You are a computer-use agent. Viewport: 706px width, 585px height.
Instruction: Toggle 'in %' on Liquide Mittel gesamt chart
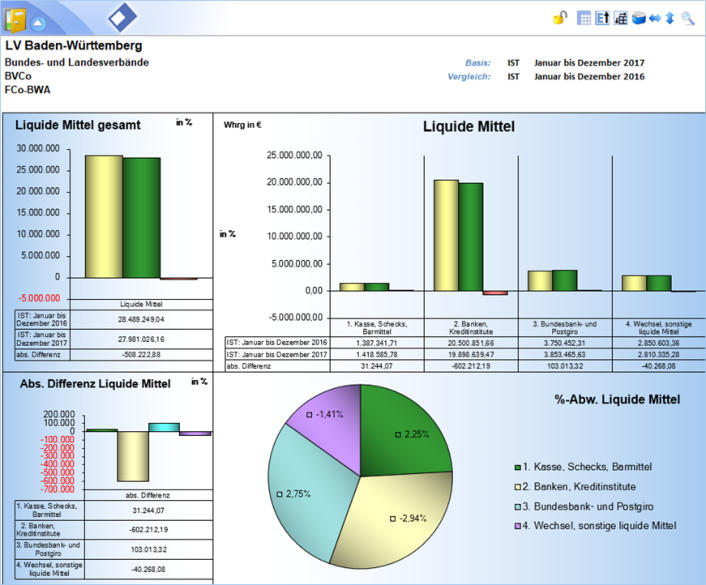click(x=184, y=123)
